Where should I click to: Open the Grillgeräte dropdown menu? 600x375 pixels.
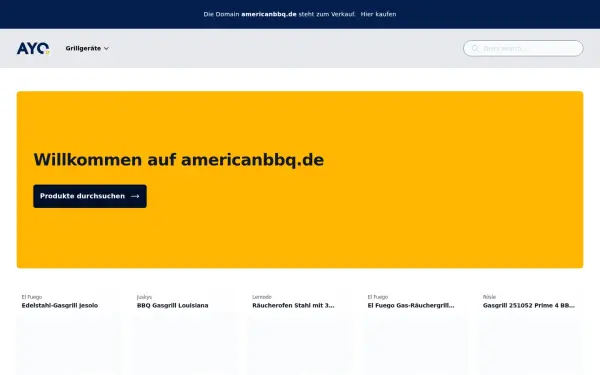(x=87, y=48)
